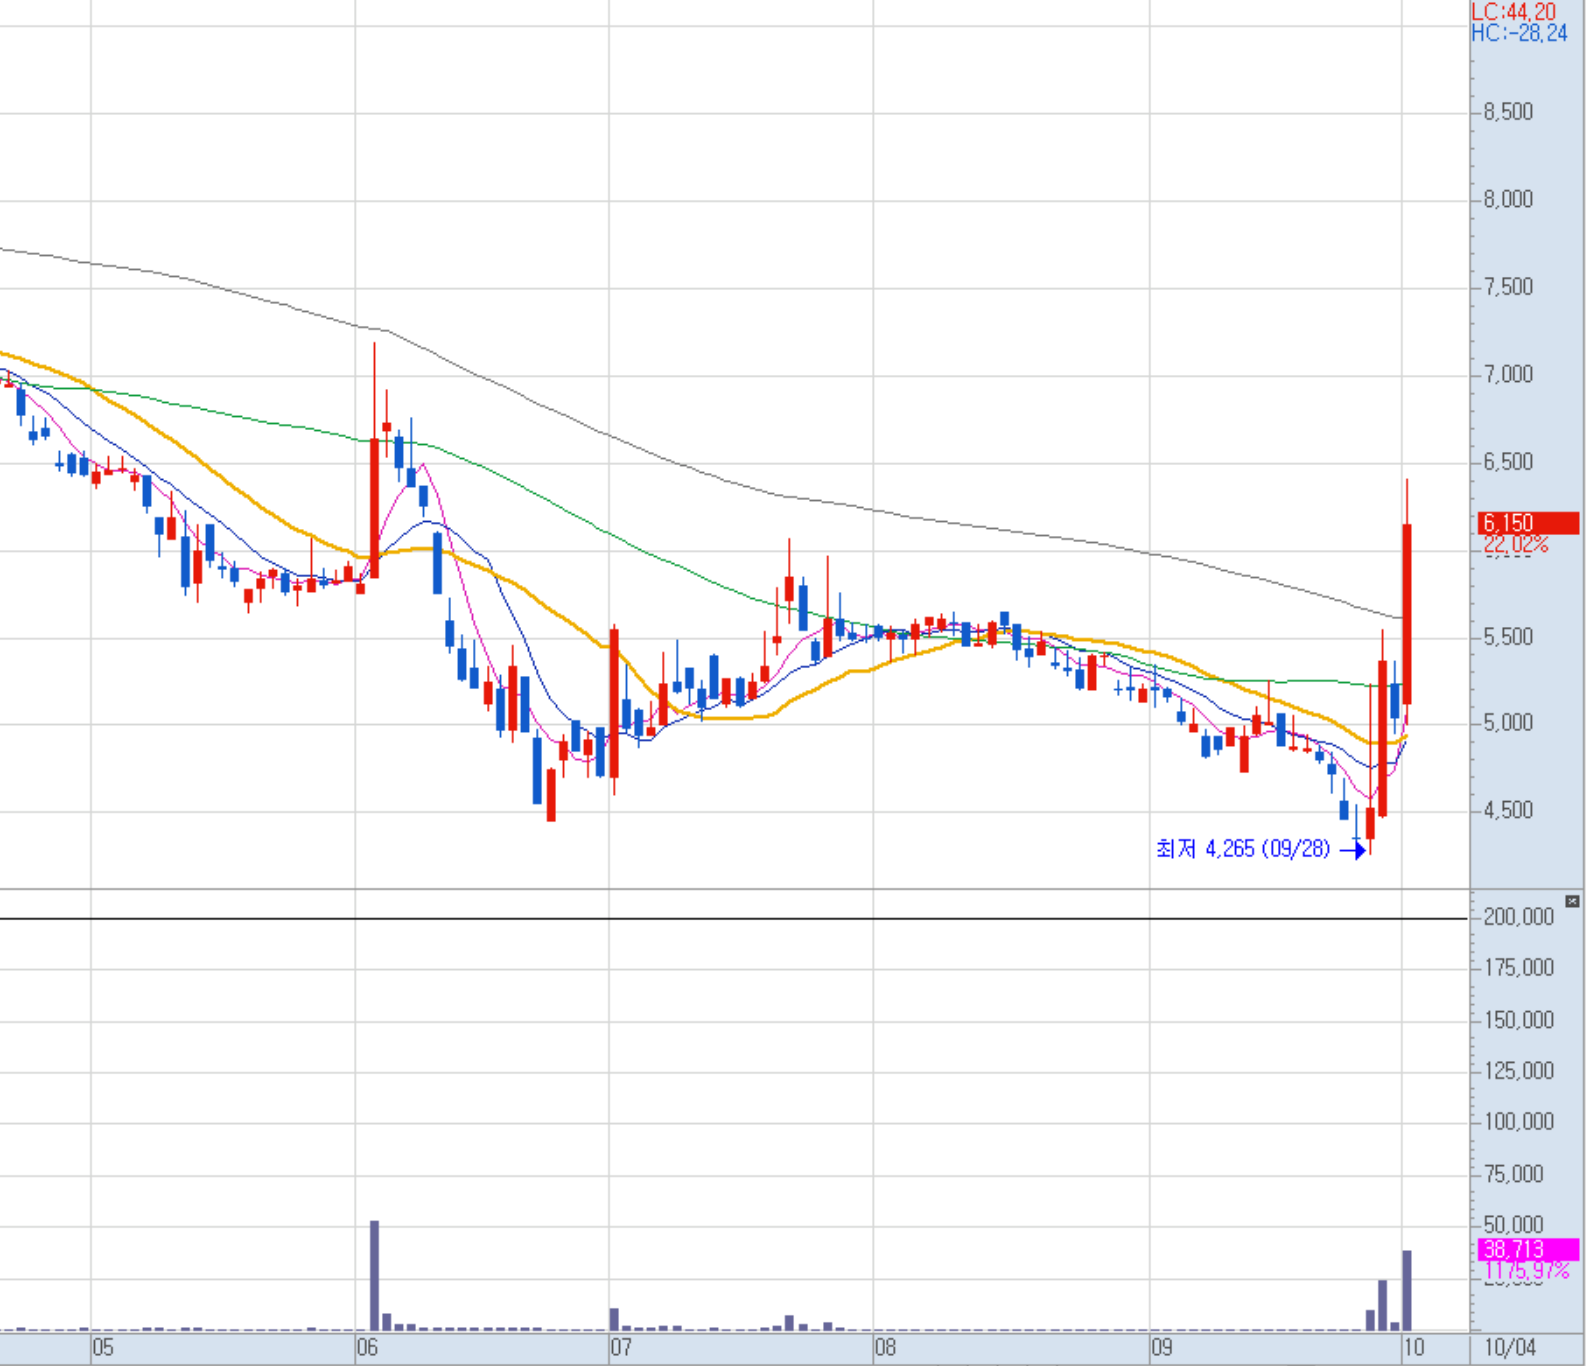Click the 8,000 price axis label
1586x1366 pixels.
(1508, 199)
